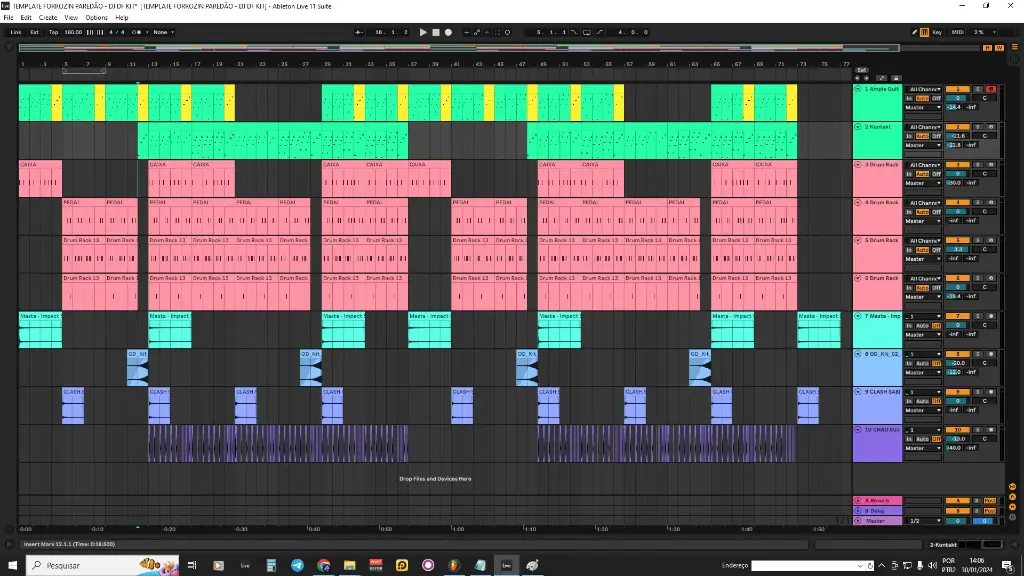
Task: Click the W optimize width button
Action: coord(999,48)
